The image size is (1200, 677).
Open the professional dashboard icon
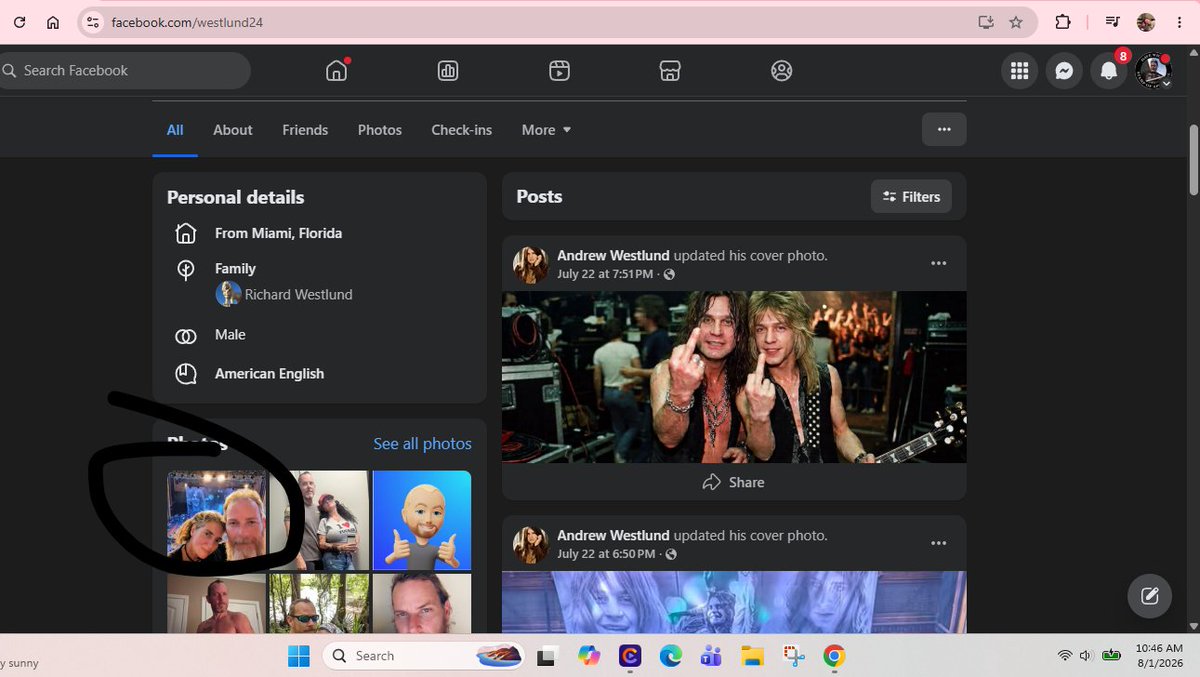448,71
